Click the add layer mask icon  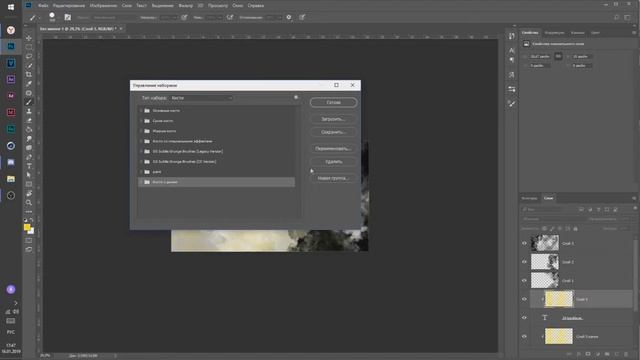[x=588, y=354]
